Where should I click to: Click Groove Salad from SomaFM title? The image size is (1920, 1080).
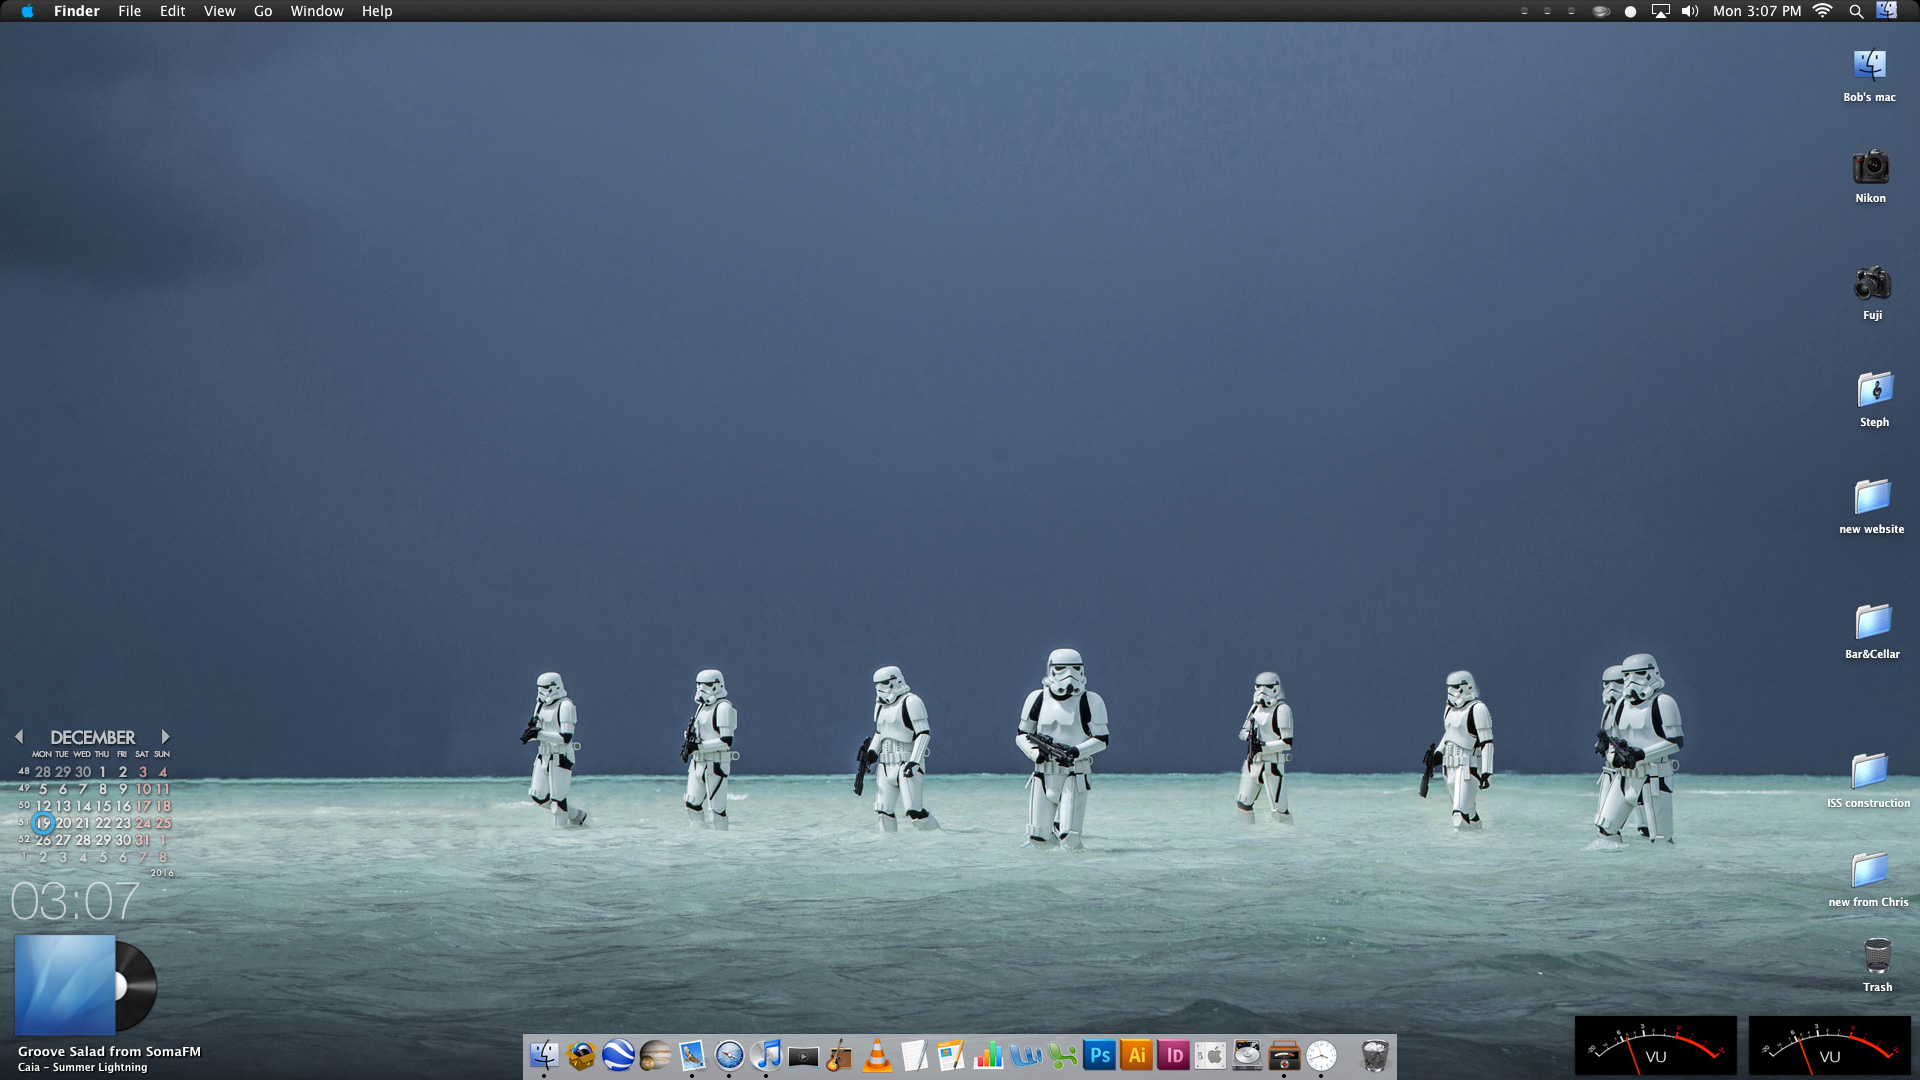click(109, 1051)
